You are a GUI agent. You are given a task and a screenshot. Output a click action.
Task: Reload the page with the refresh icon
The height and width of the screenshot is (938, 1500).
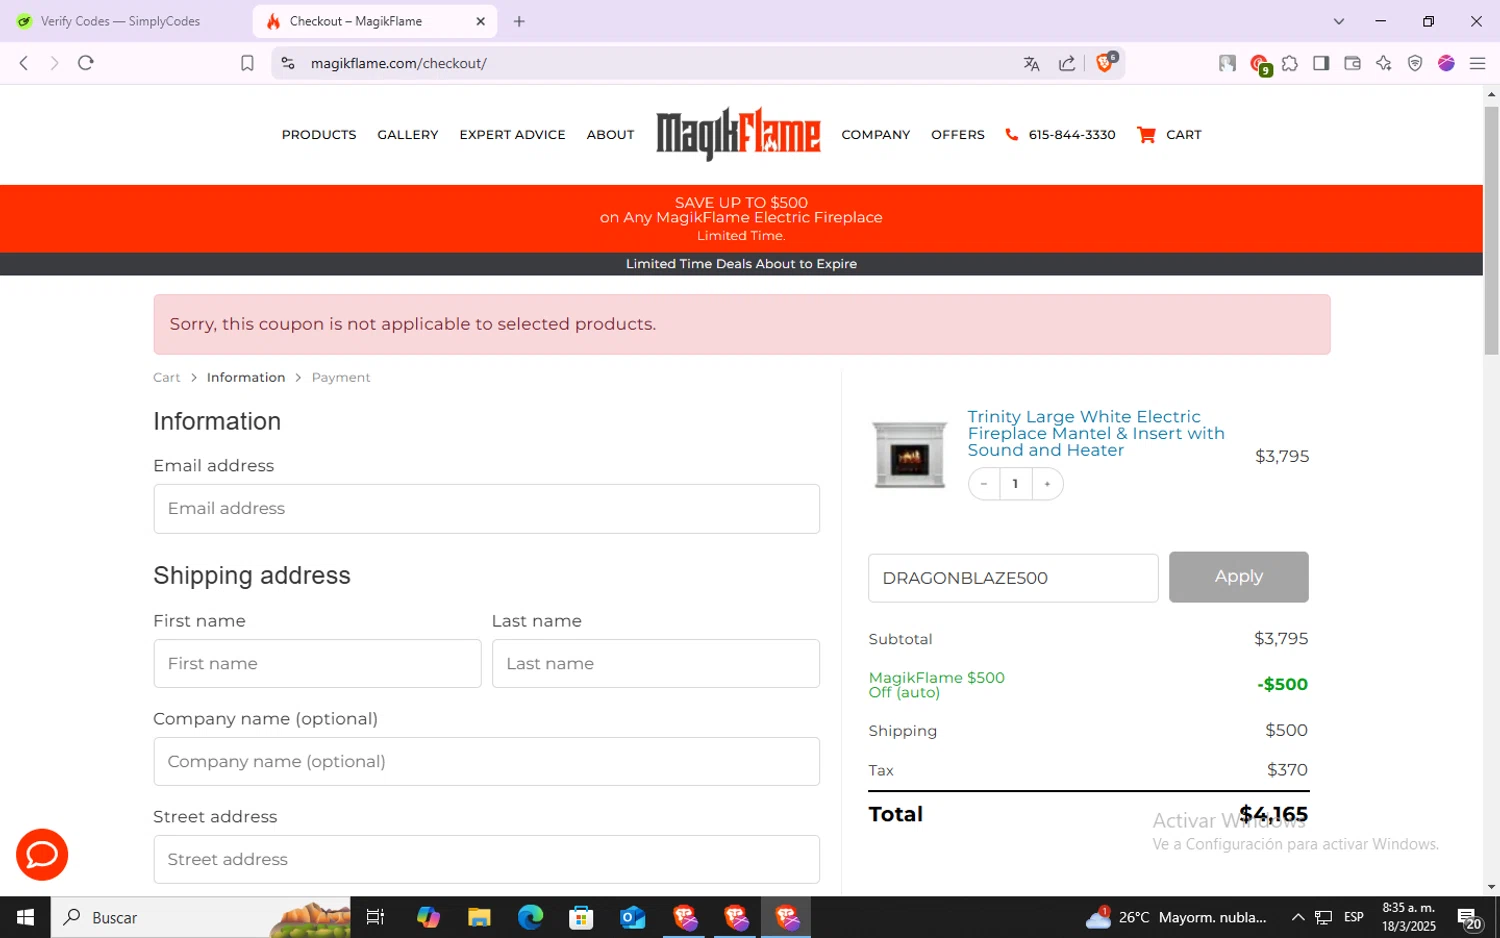tap(86, 63)
